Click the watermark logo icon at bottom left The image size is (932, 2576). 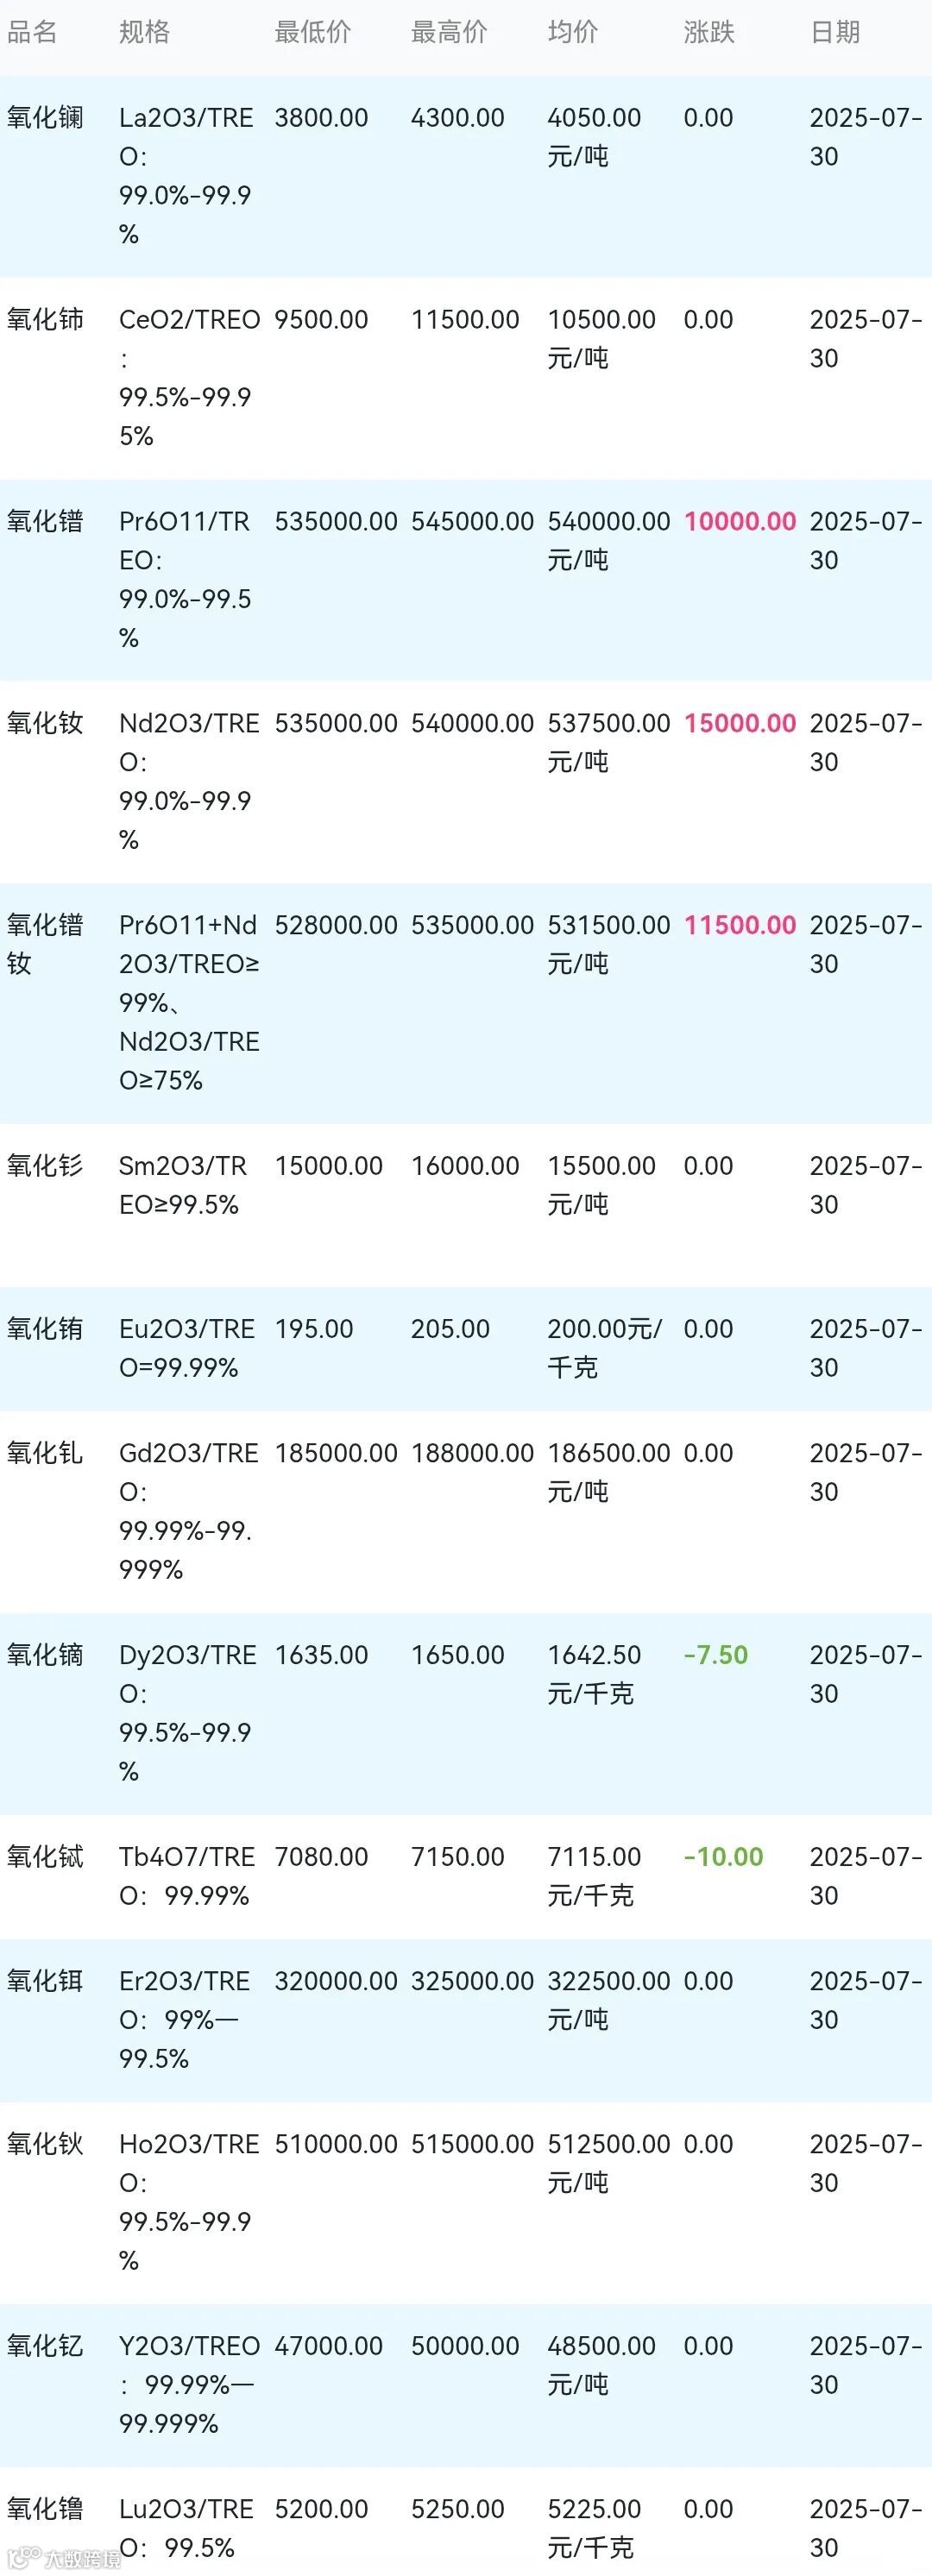point(20,2558)
